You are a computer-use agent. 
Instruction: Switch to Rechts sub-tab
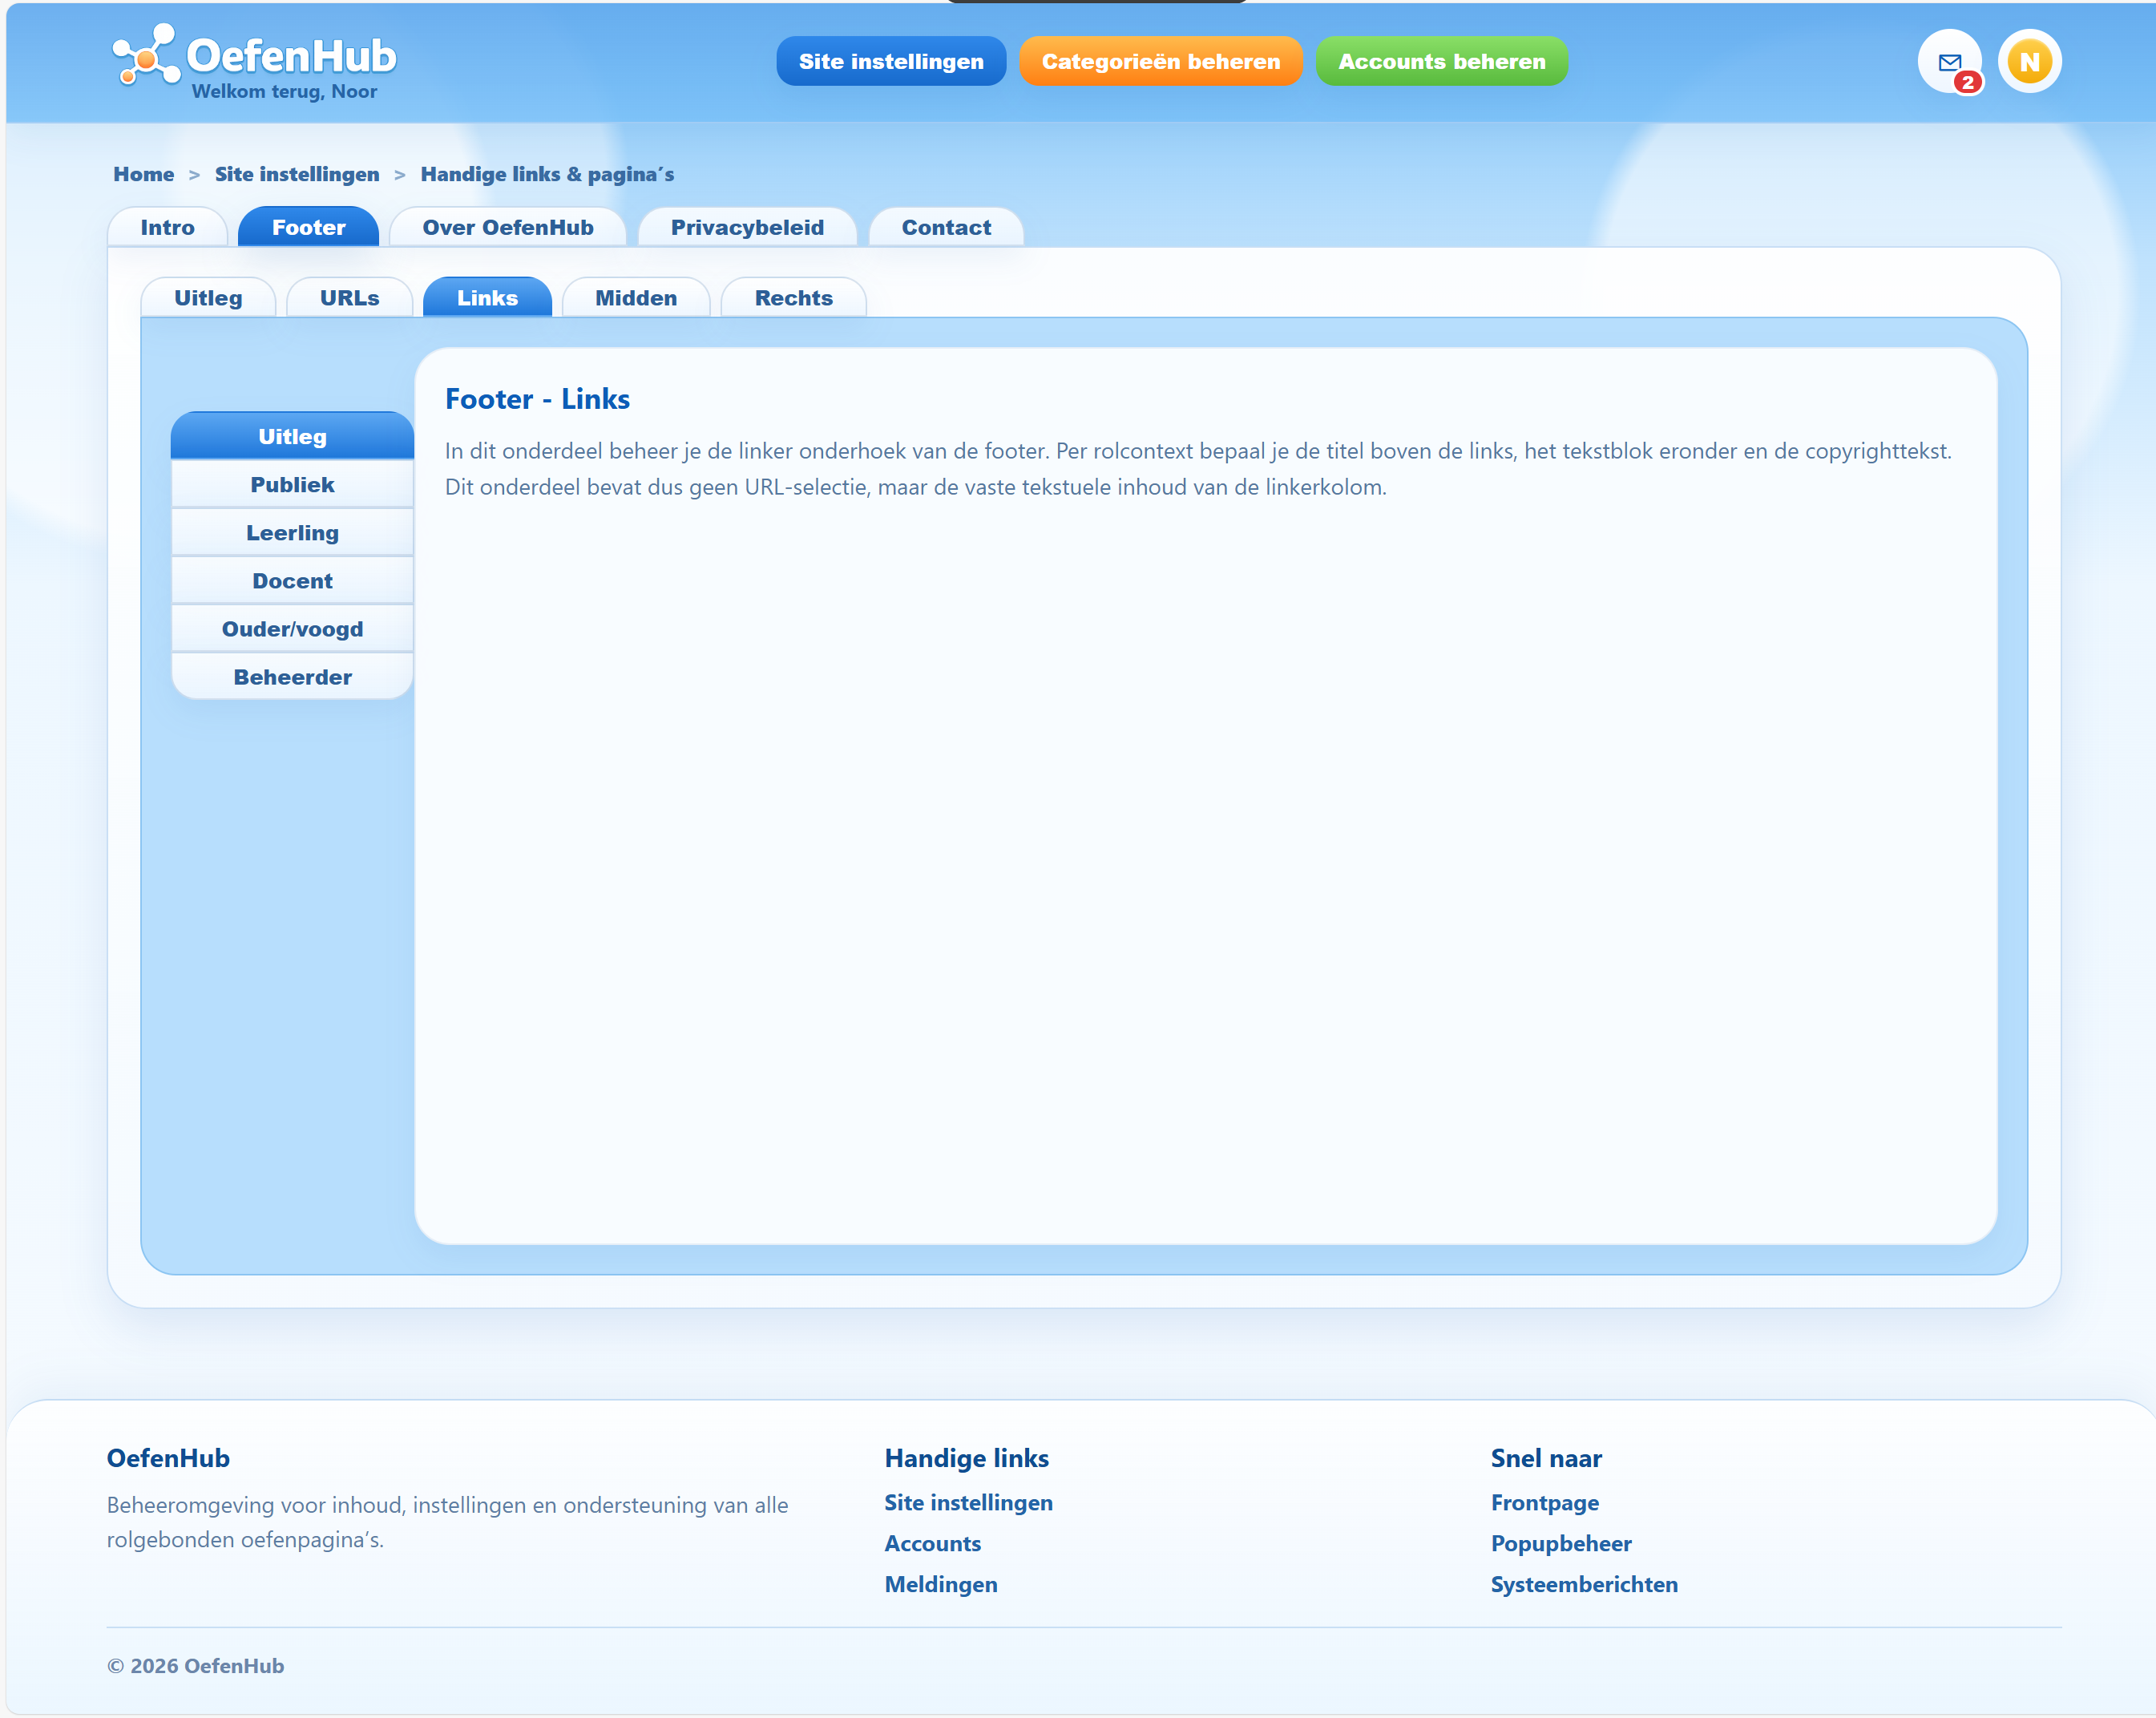pos(793,298)
